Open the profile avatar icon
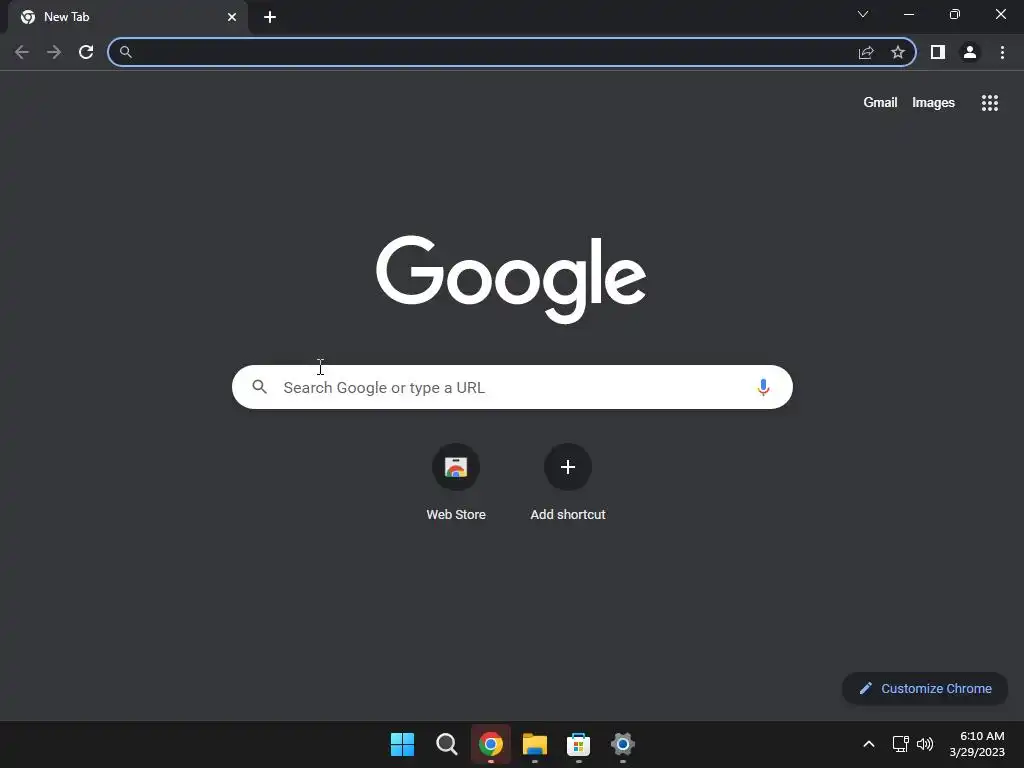The width and height of the screenshot is (1024, 768). point(970,52)
